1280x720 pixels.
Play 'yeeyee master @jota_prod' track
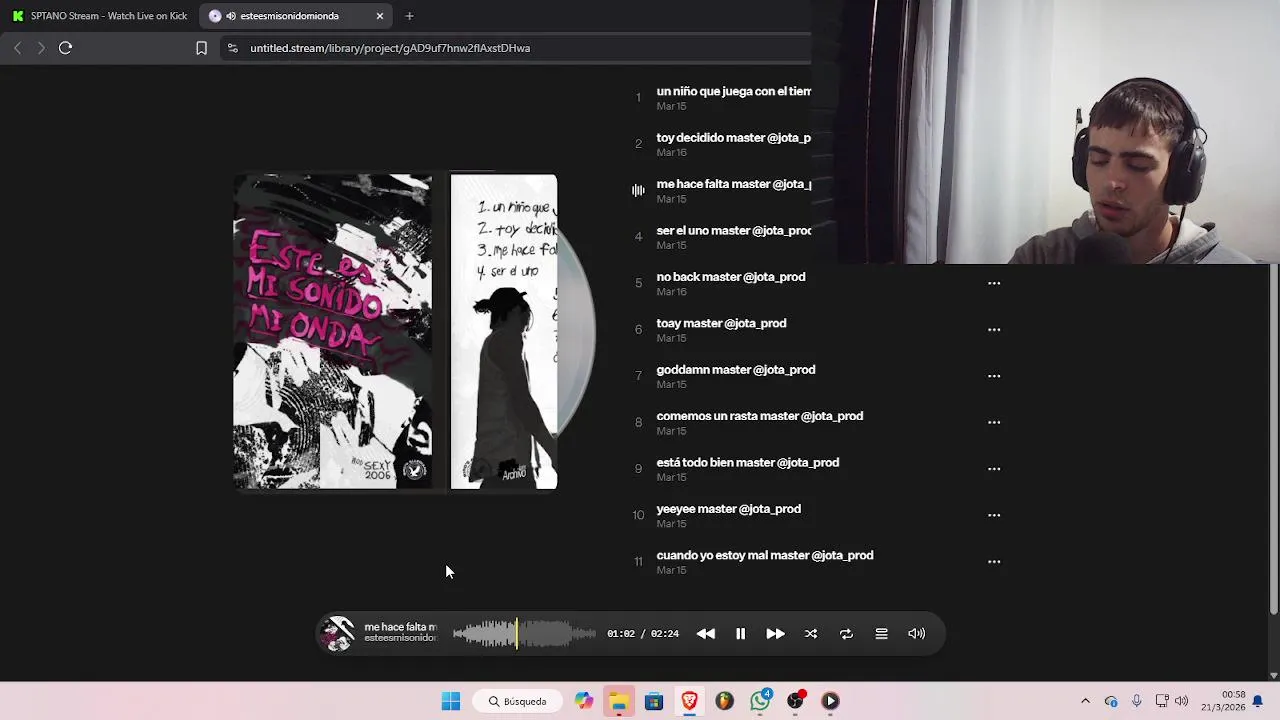pos(728,509)
